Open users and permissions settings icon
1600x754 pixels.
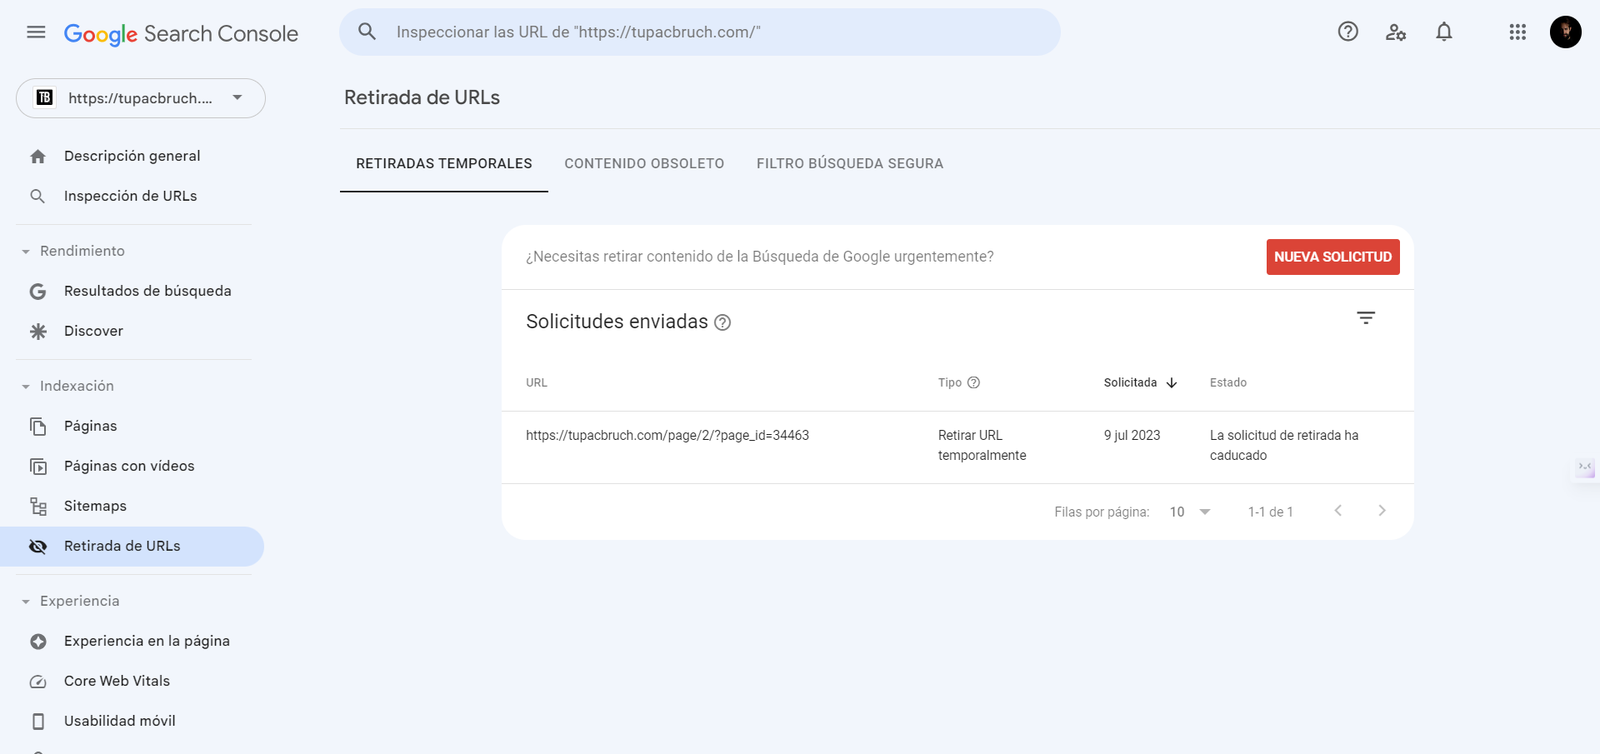pos(1396,32)
